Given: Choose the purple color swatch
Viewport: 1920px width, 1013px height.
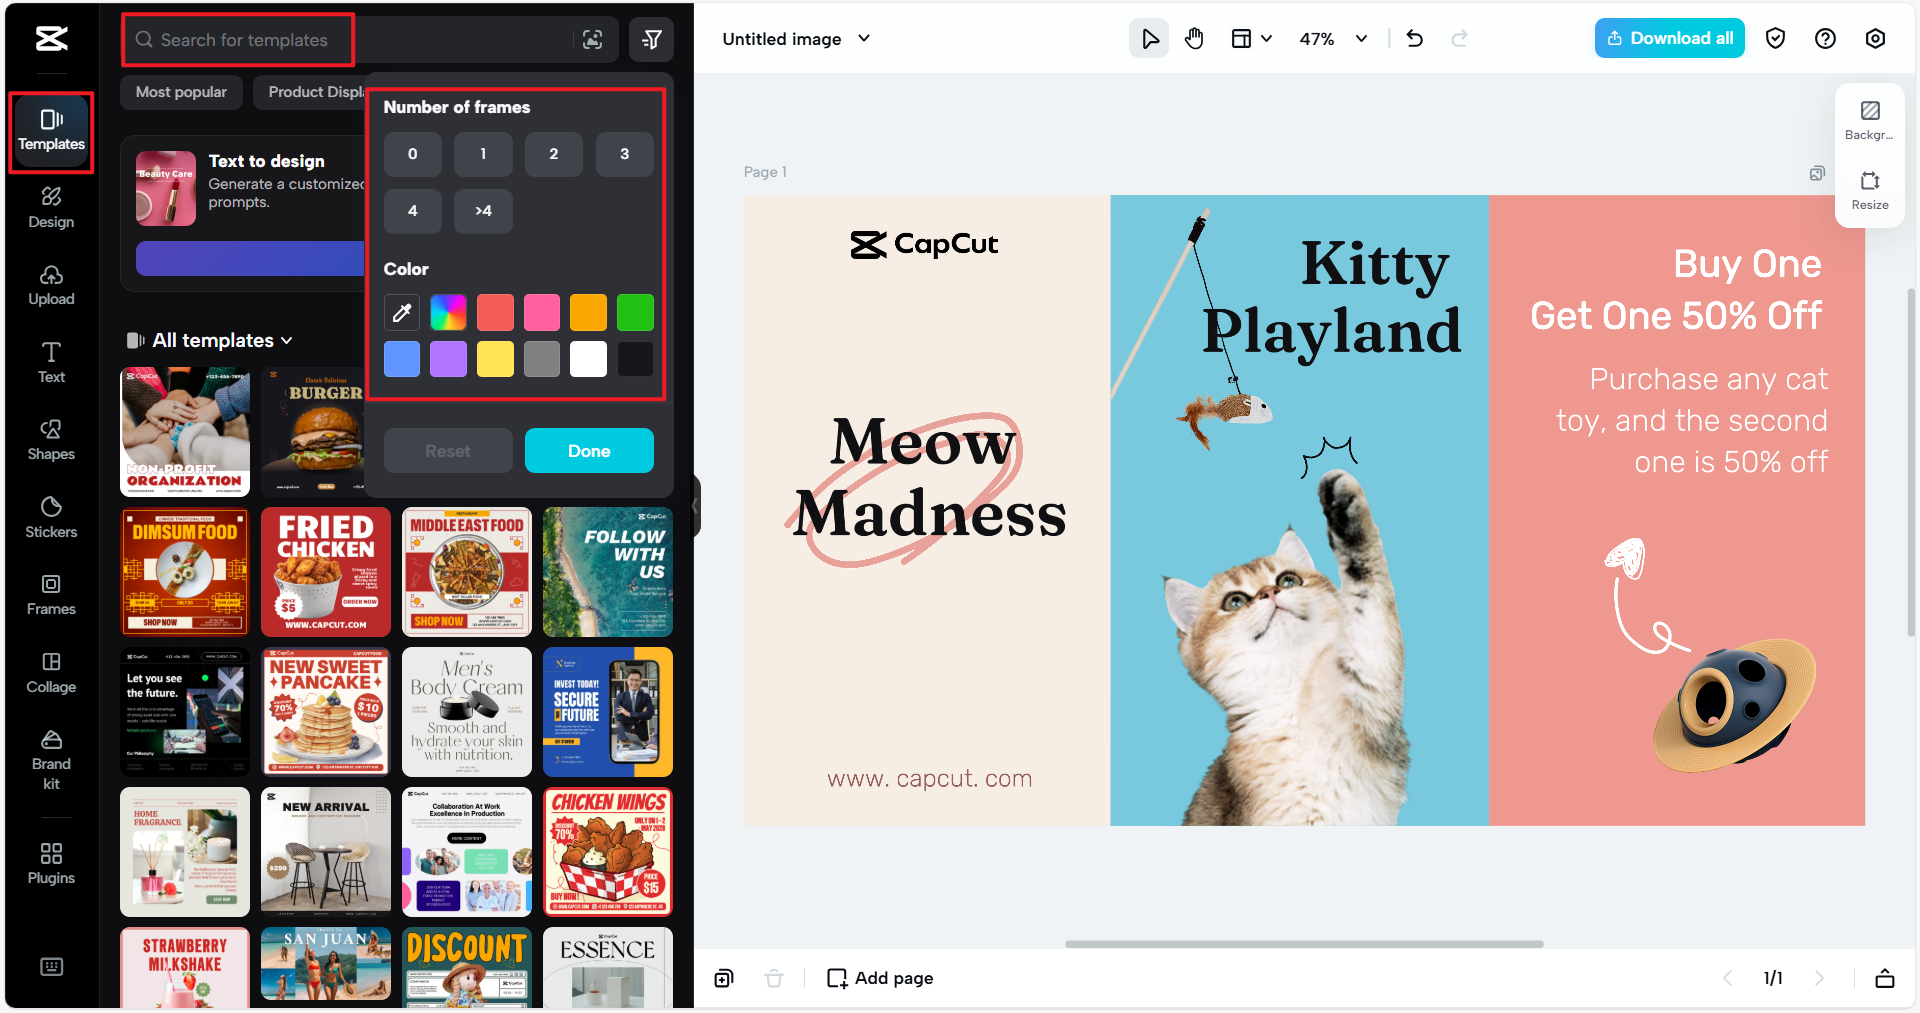Looking at the screenshot, I should (448, 359).
